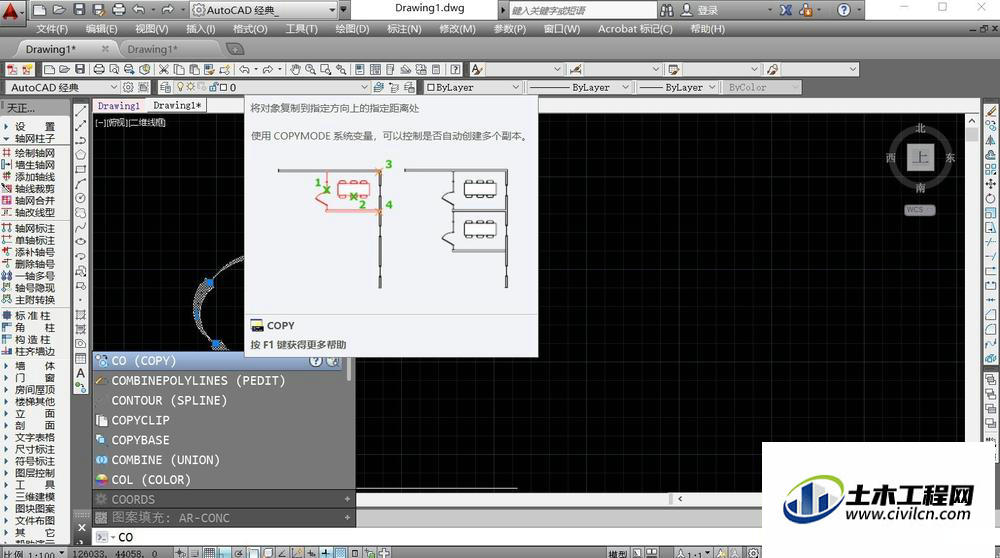Click the 轴网标注 tool
Image resolution: width=1000 pixels, height=558 pixels.
29,228
